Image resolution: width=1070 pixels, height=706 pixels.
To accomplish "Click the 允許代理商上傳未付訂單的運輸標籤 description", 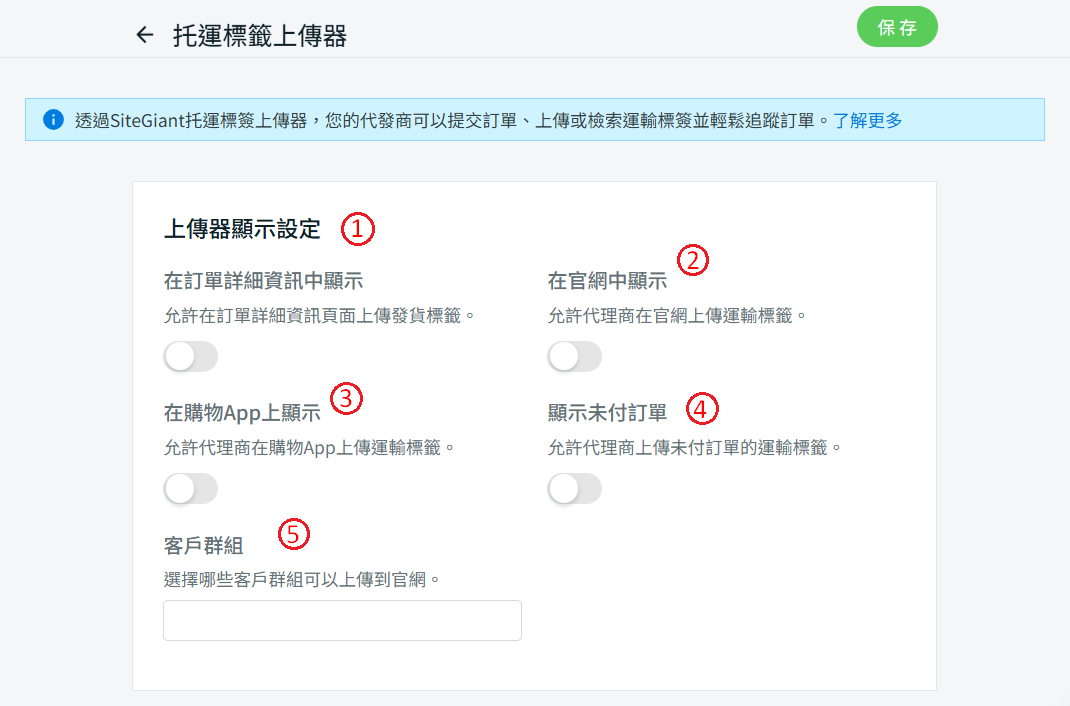I will (695, 448).
